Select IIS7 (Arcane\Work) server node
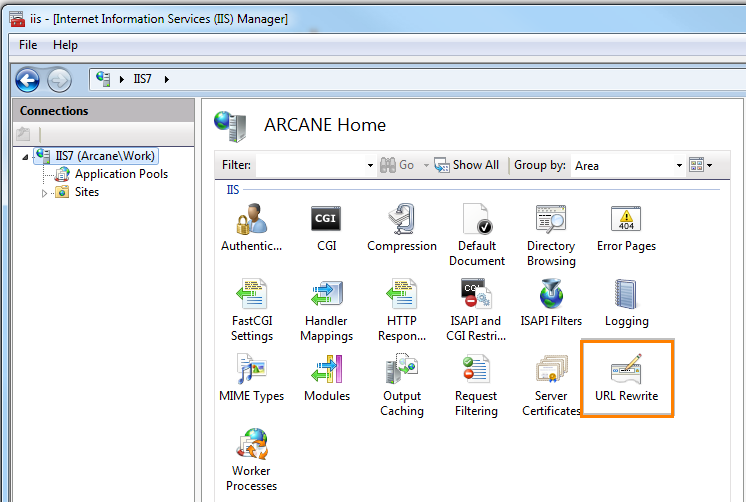 point(97,156)
